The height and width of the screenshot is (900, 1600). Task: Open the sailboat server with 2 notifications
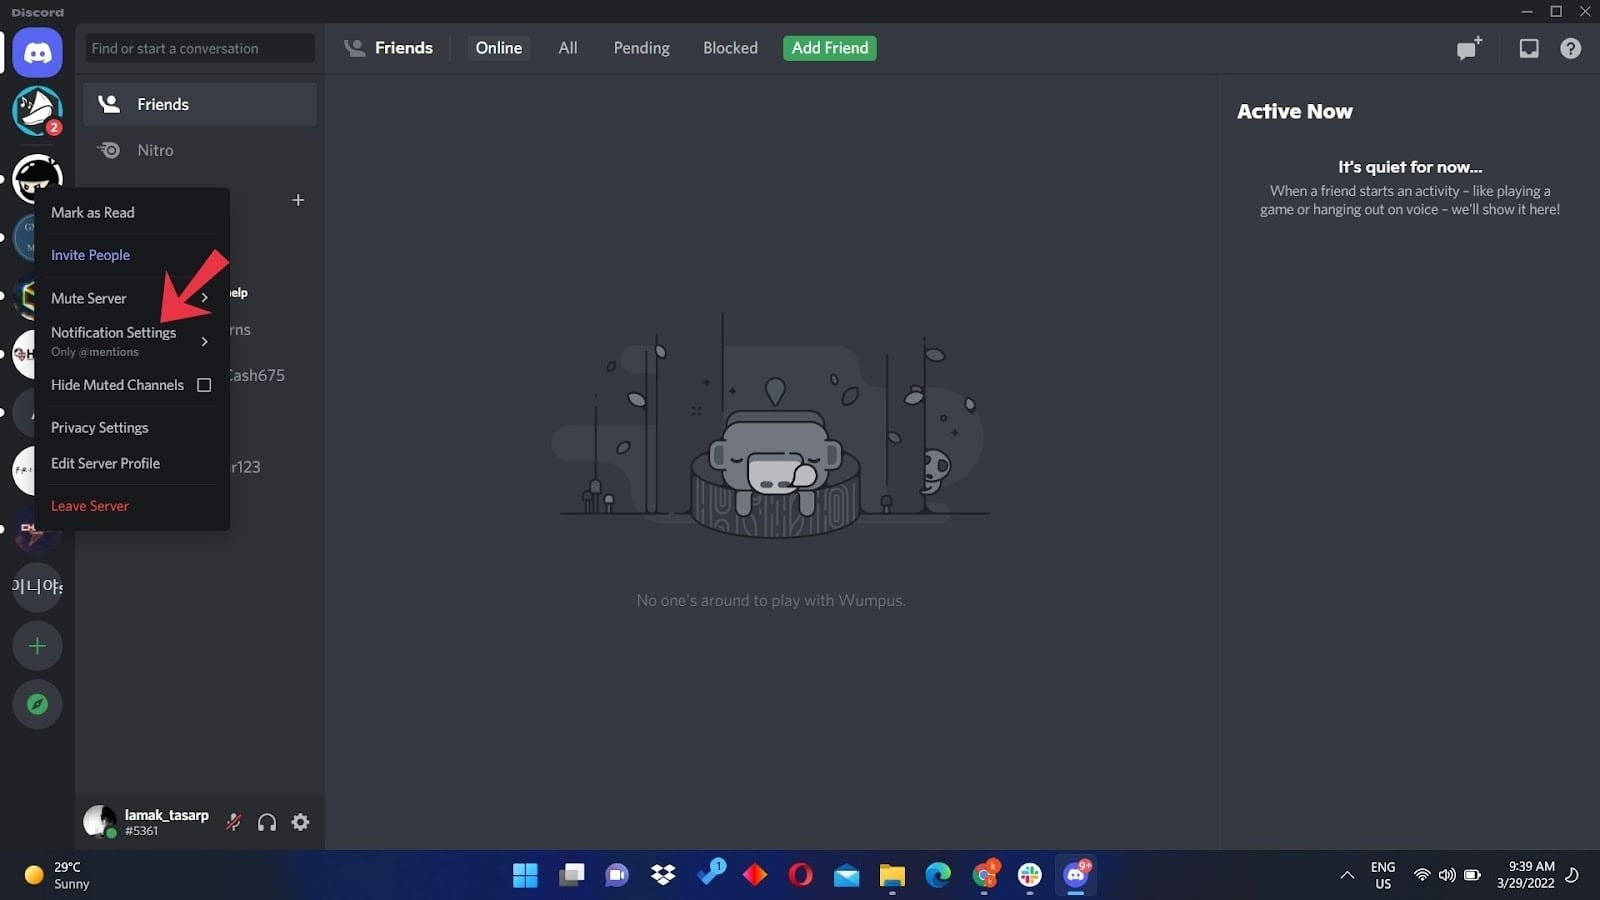(37, 111)
